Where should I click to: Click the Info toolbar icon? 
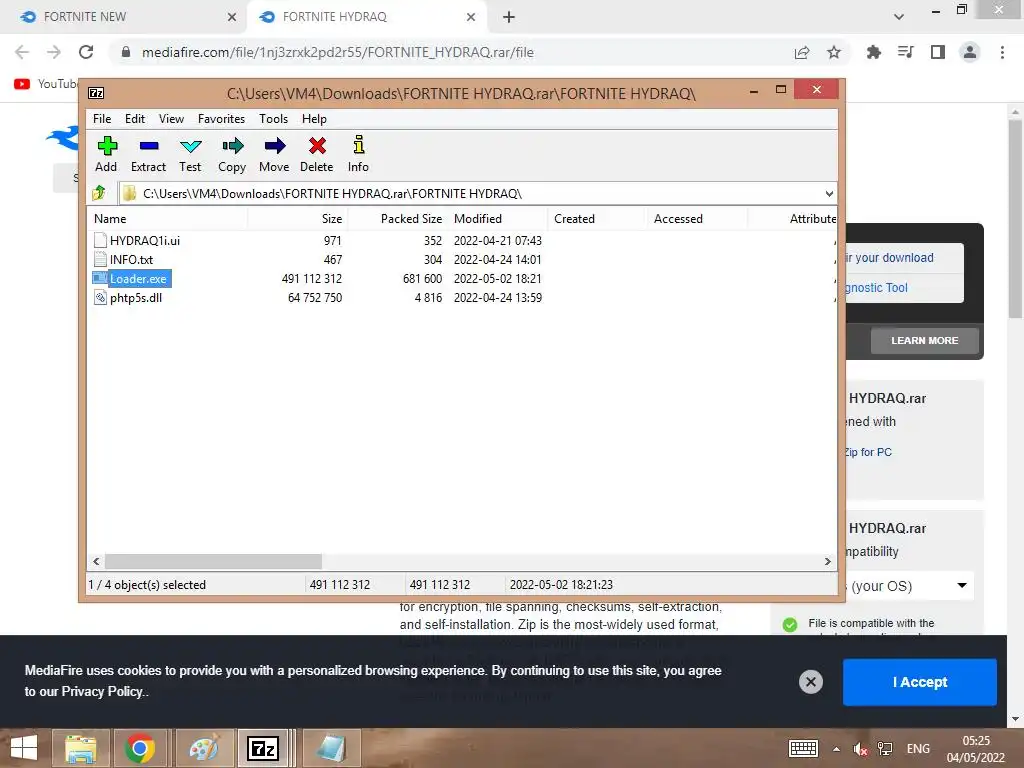coord(359,144)
